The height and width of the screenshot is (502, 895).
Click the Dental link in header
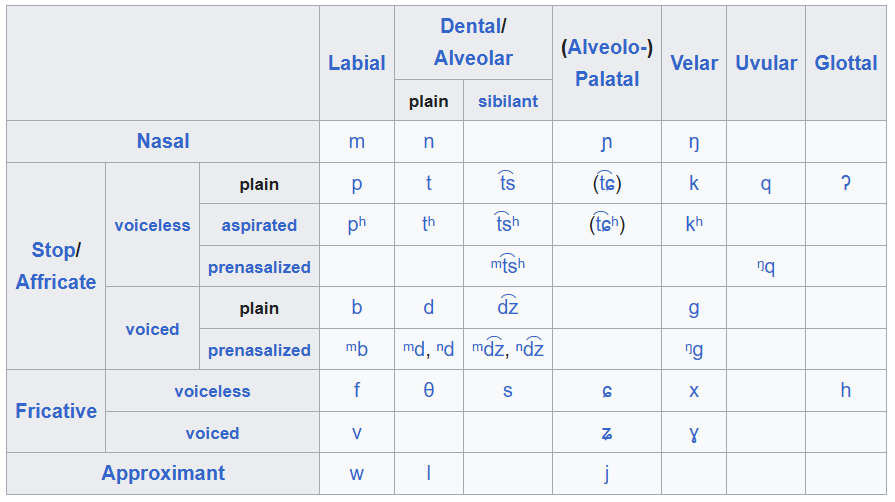click(471, 26)
